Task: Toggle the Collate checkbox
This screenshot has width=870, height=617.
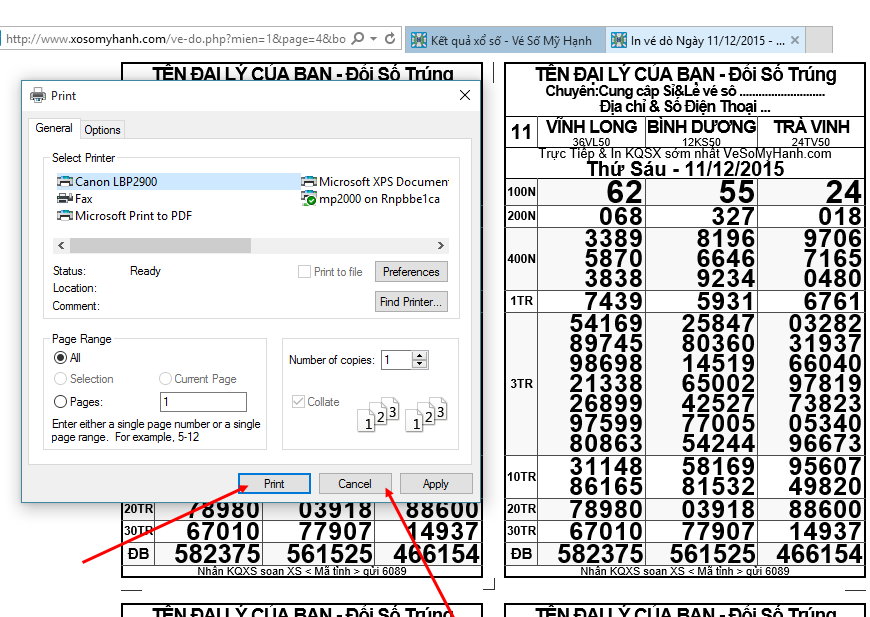Action: coord(298,402)
